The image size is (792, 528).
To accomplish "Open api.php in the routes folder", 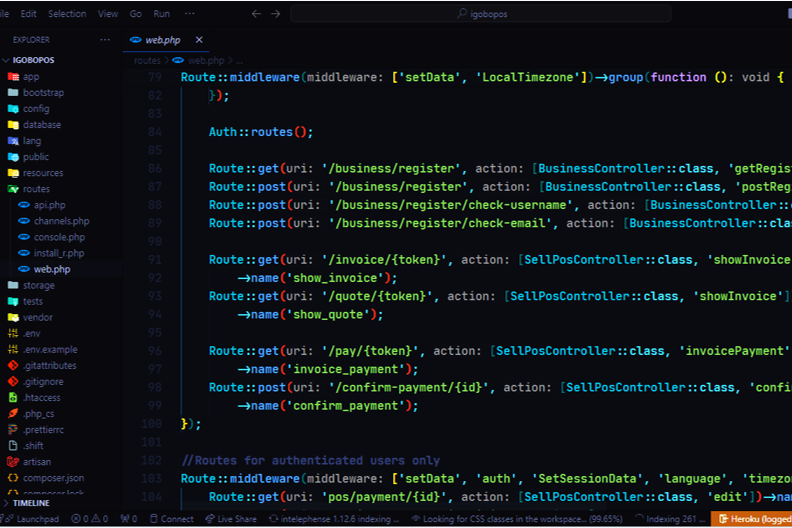I will tap(49, 205).
